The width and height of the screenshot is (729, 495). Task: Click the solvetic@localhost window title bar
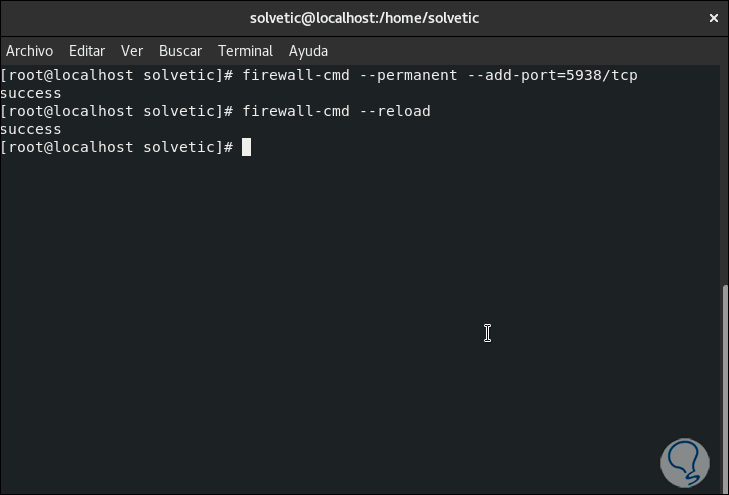tap(363, 18)
